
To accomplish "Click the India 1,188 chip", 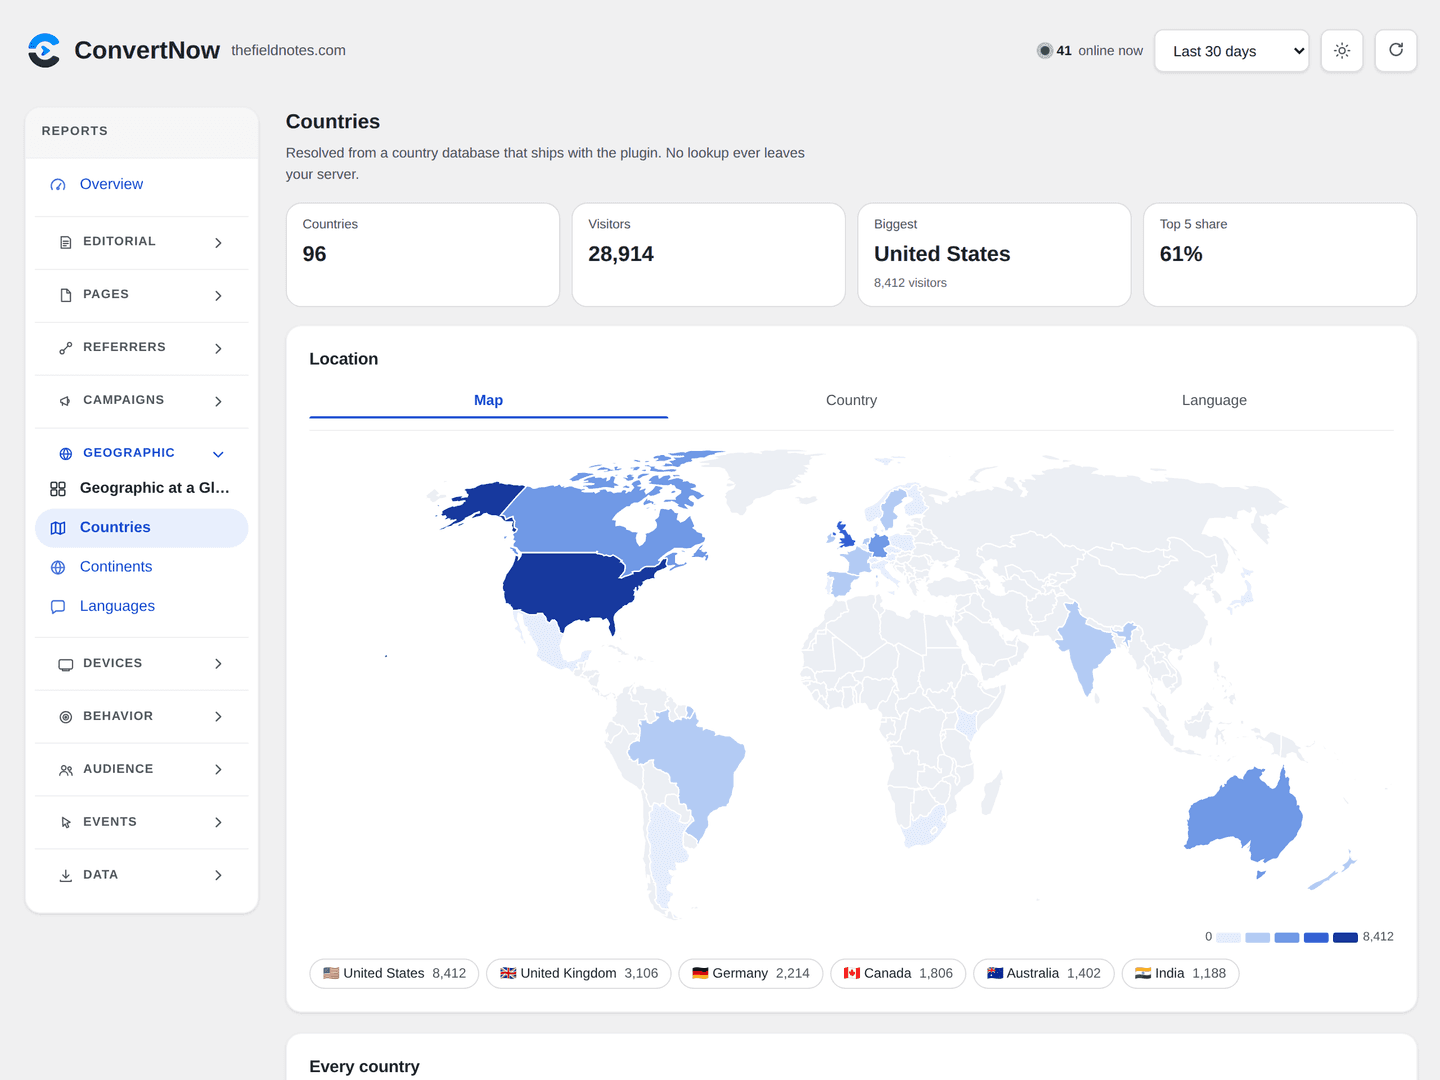I will tap(1180, 973).
